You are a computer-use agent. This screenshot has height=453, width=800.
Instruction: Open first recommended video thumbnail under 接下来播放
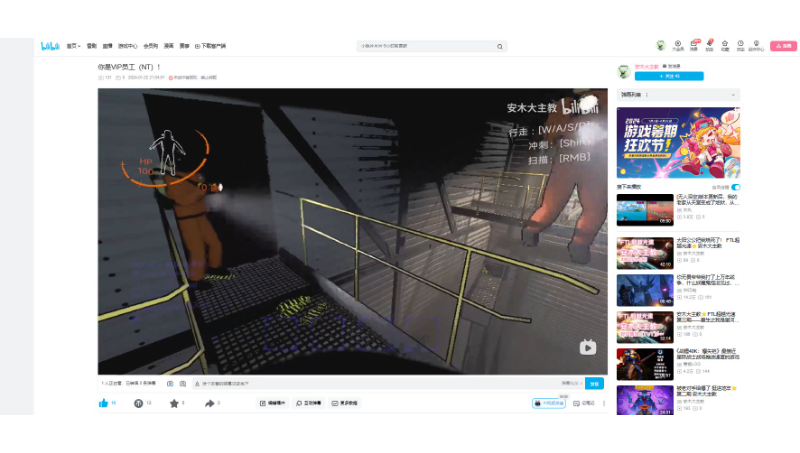pyautogui.click(x=645, y=210)
